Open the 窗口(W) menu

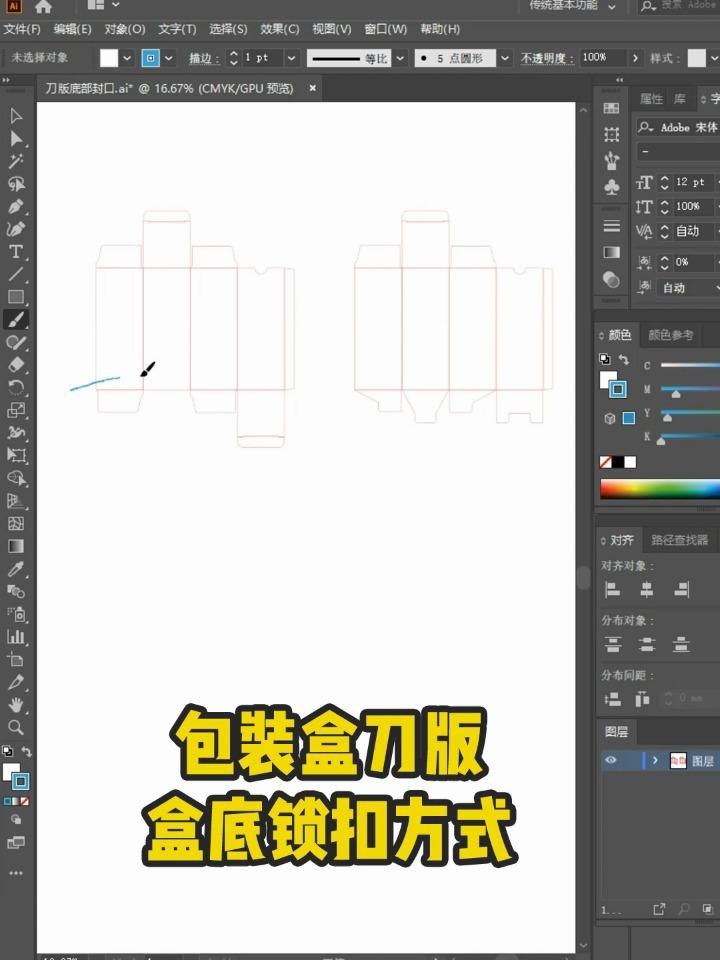pos(386,29)
